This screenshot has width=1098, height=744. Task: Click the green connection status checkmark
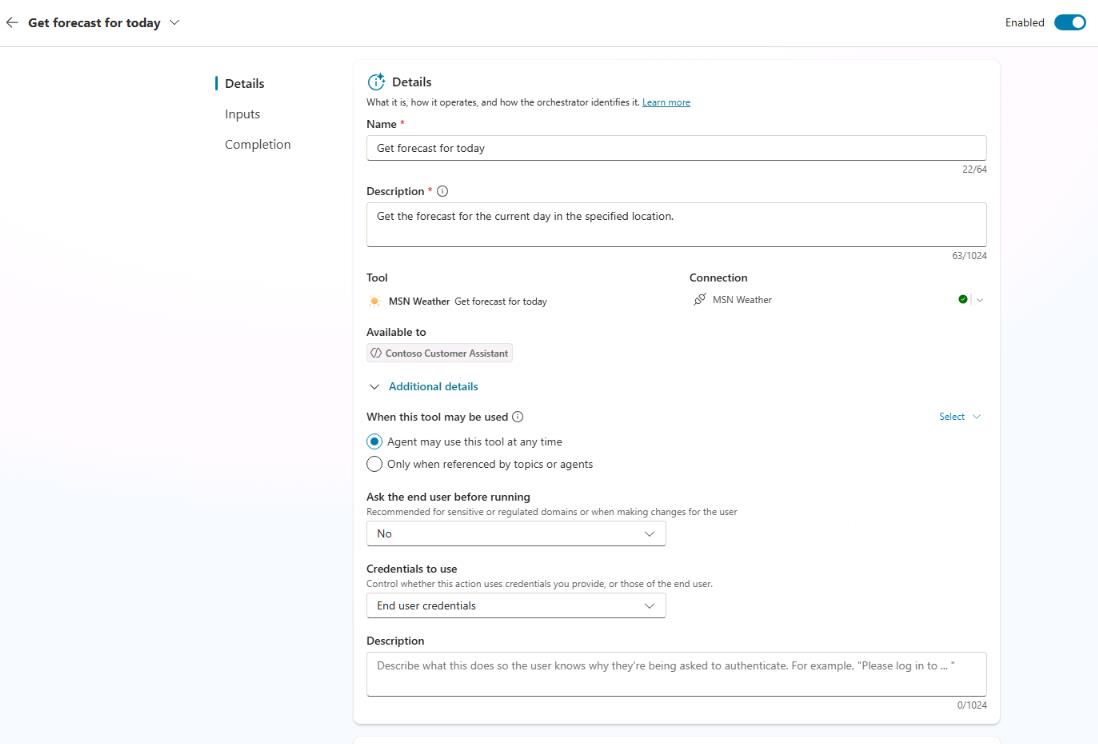coord(962,299)
